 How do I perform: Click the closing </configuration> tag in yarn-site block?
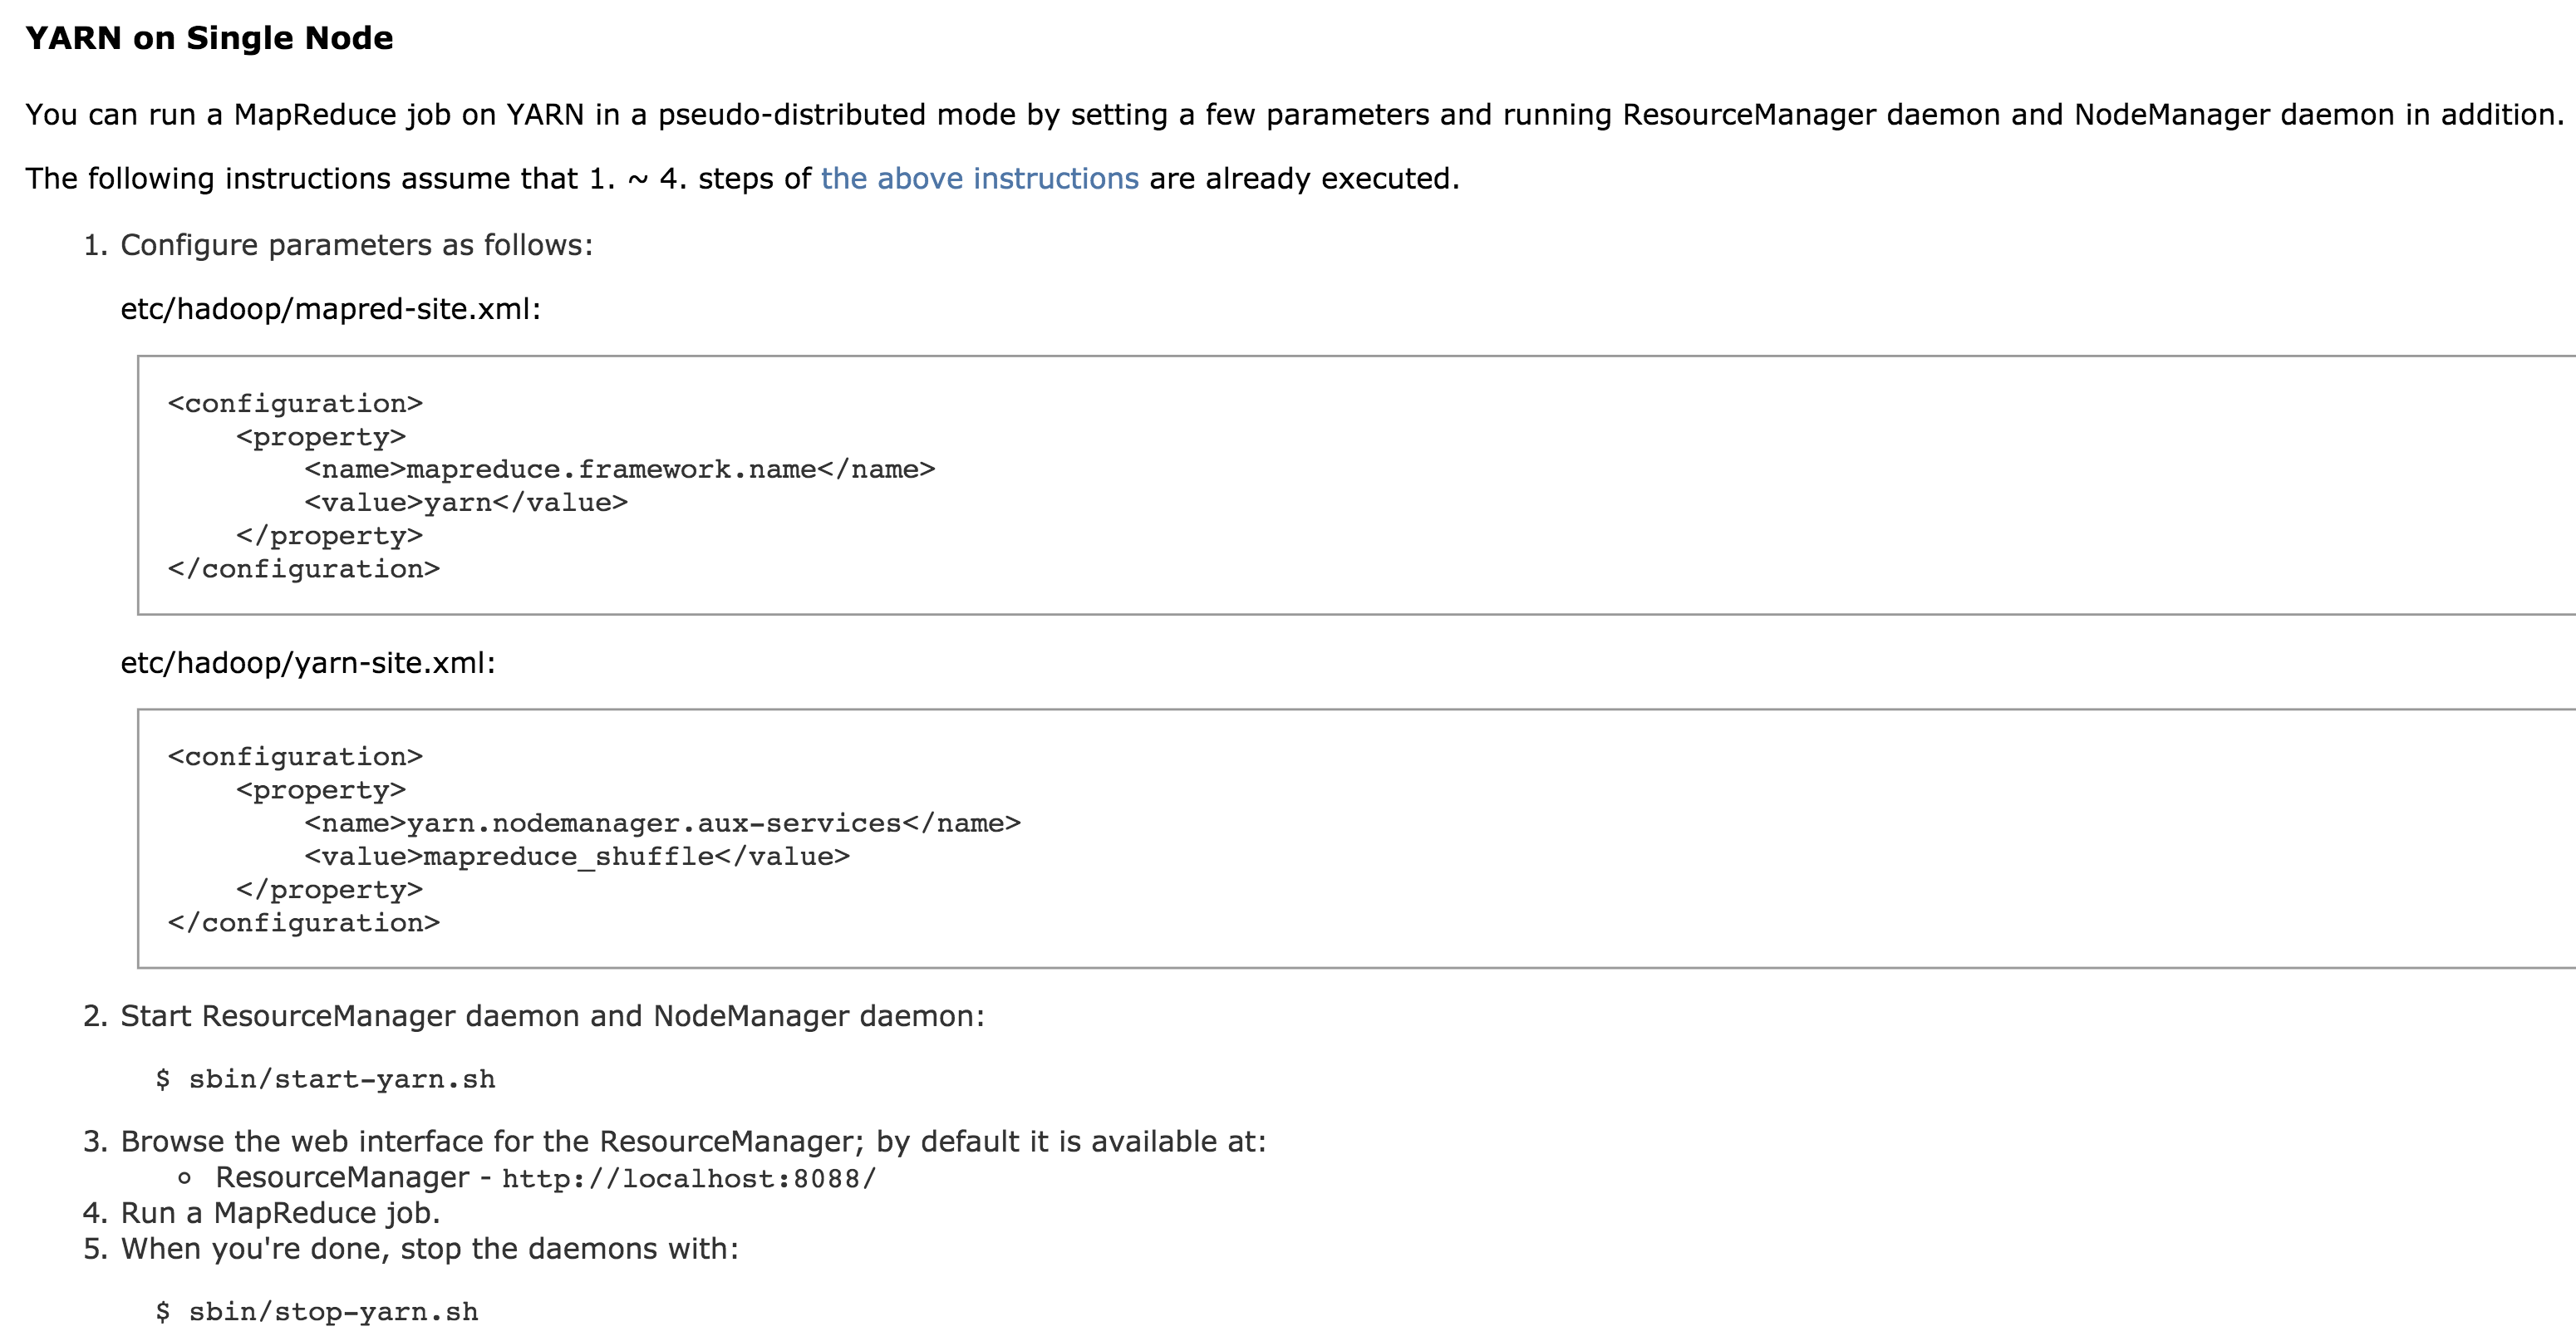click(x=303, y=922)
